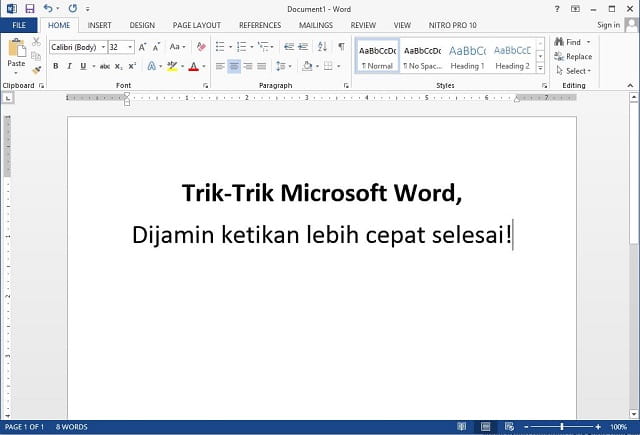Clear all formatting eraser icon
The height and width of the screenshot is (435, 640).
pyautogui.click(x=201, y=47)
